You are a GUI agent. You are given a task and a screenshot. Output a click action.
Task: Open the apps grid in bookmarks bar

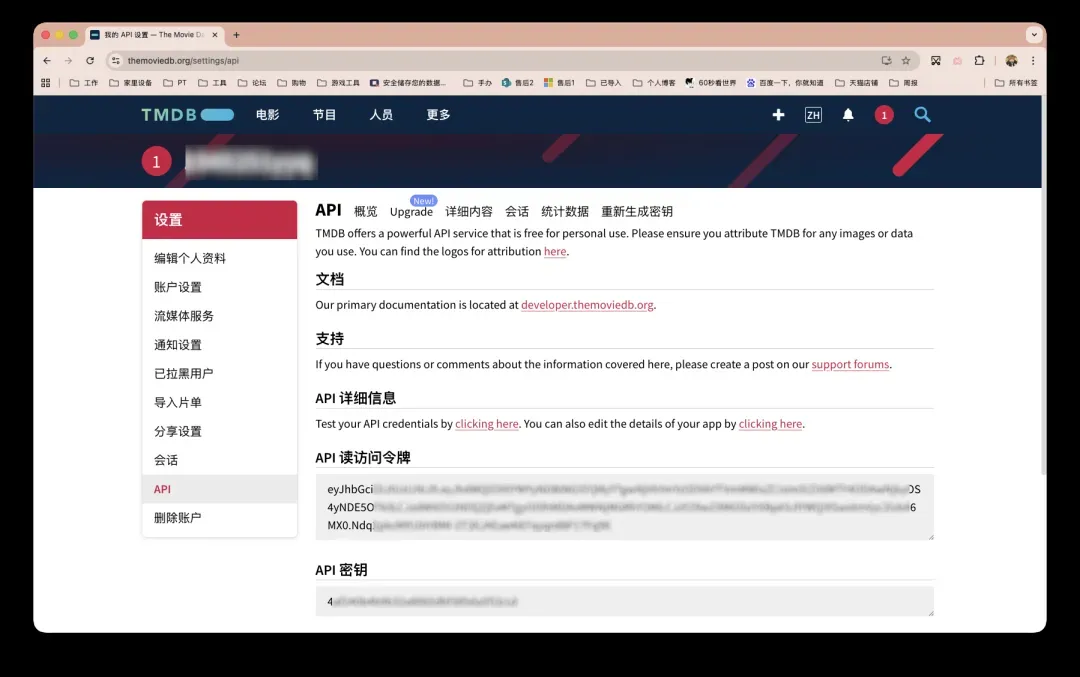[45, 83]
